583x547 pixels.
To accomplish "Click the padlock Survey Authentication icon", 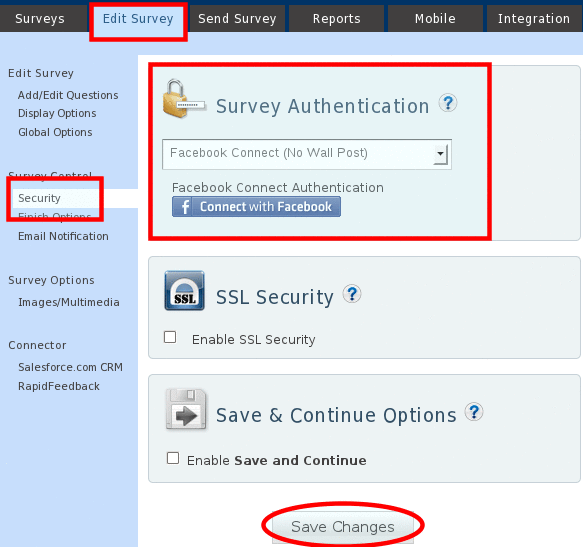I will click(184, 99).
